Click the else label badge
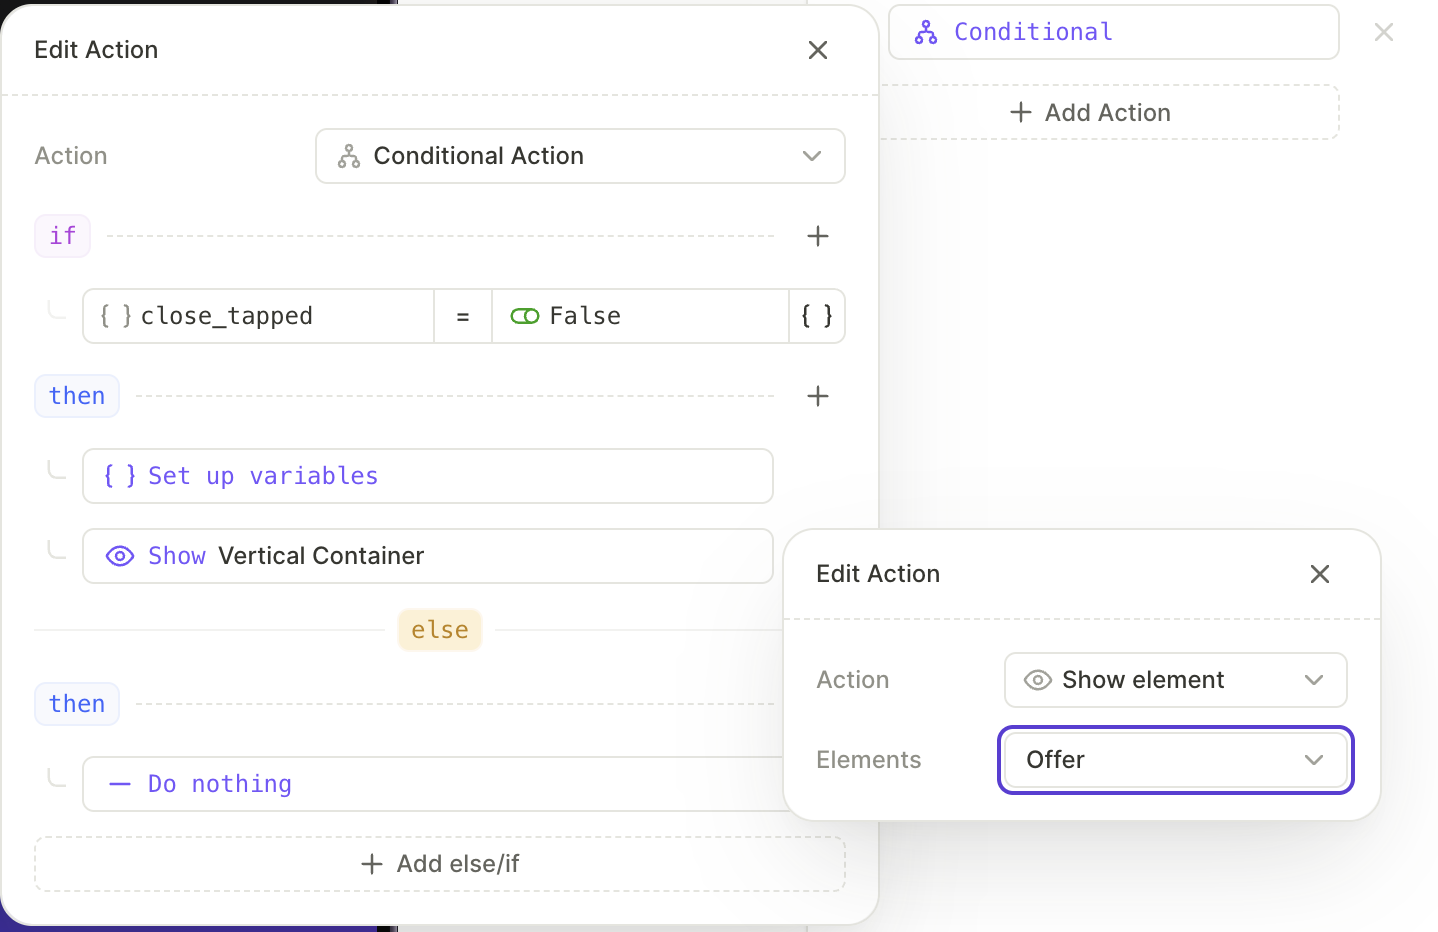The width and height of the screenshot is (1438, 932). [x=440, y=630]
